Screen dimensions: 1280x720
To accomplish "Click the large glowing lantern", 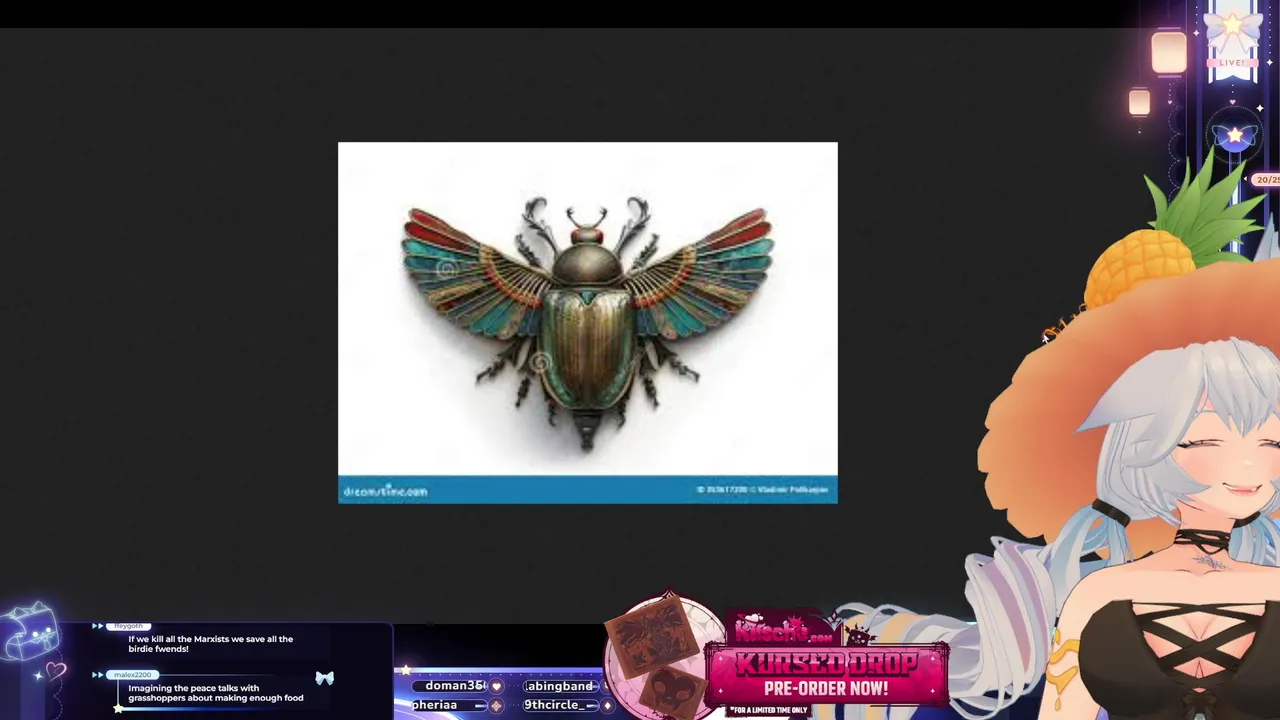I will click(1168, 52).
